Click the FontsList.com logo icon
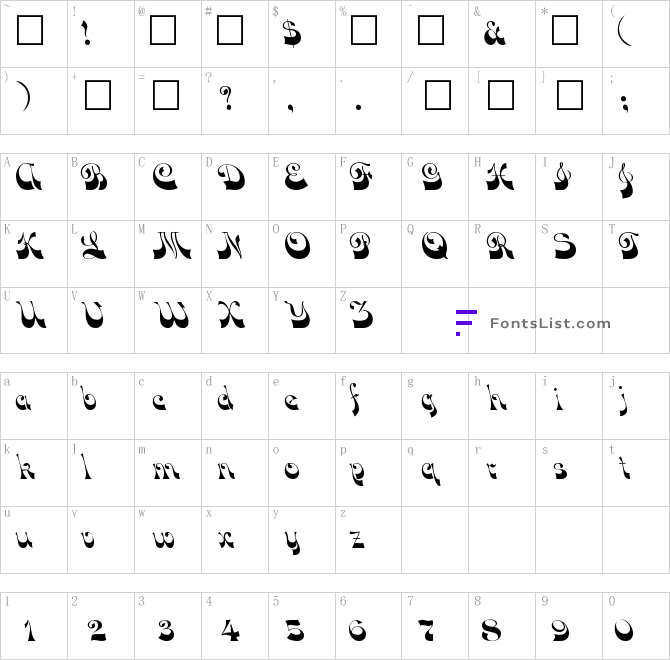The image size is (670, 660). point(465,322)
